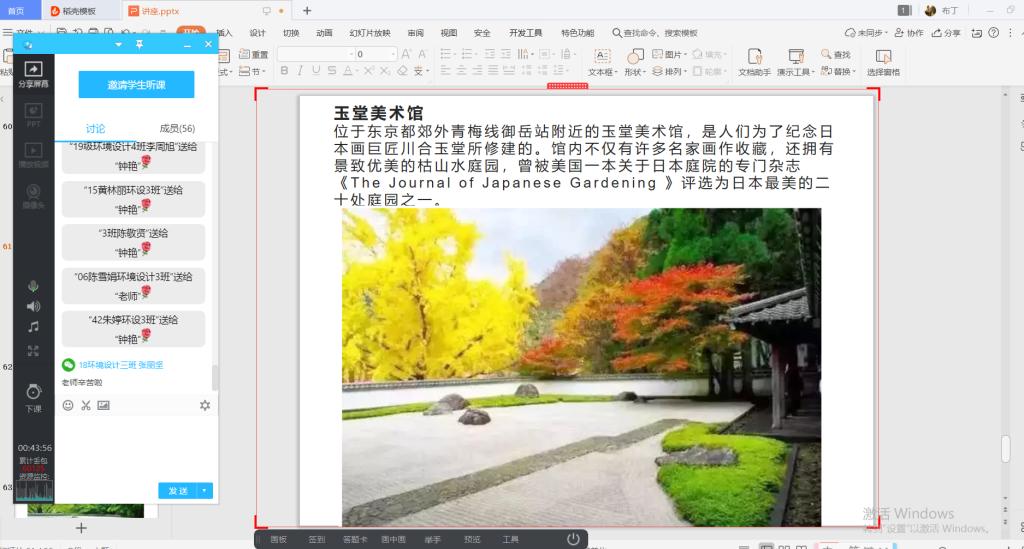This screenshot has height=549, width=1024.
Task: Click the 分享 share button
Action: pyautogui.click(x=946, y=33)
